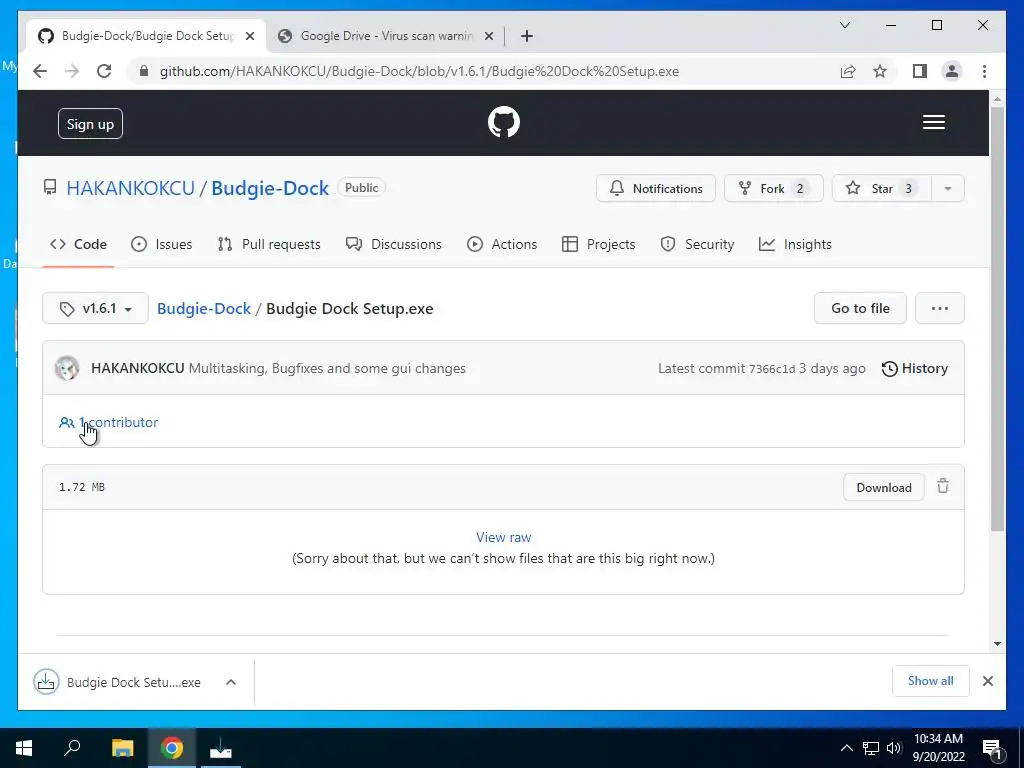
Task: Toggle the Chrome side panel icon
Action: coord(920,71)
